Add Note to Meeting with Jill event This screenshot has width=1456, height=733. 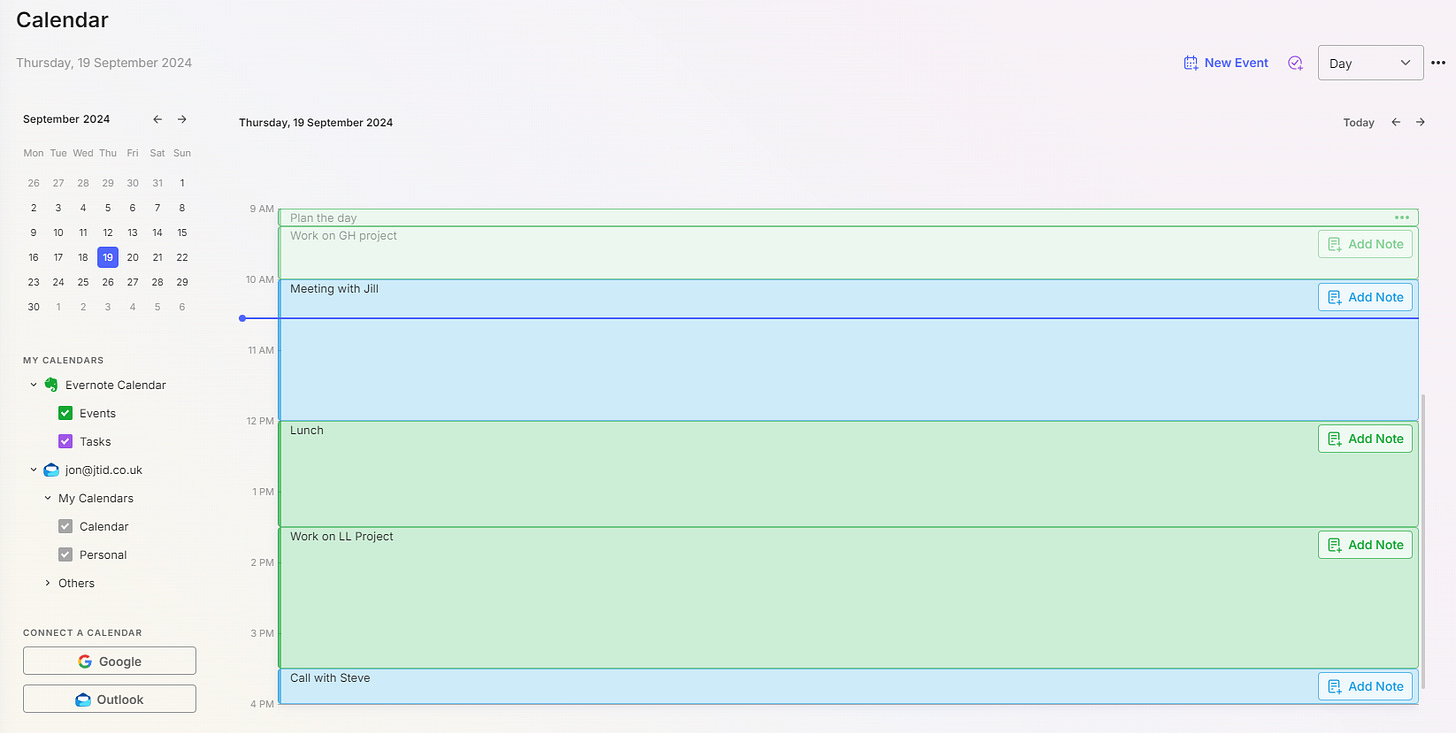[x=1365, y=297]
